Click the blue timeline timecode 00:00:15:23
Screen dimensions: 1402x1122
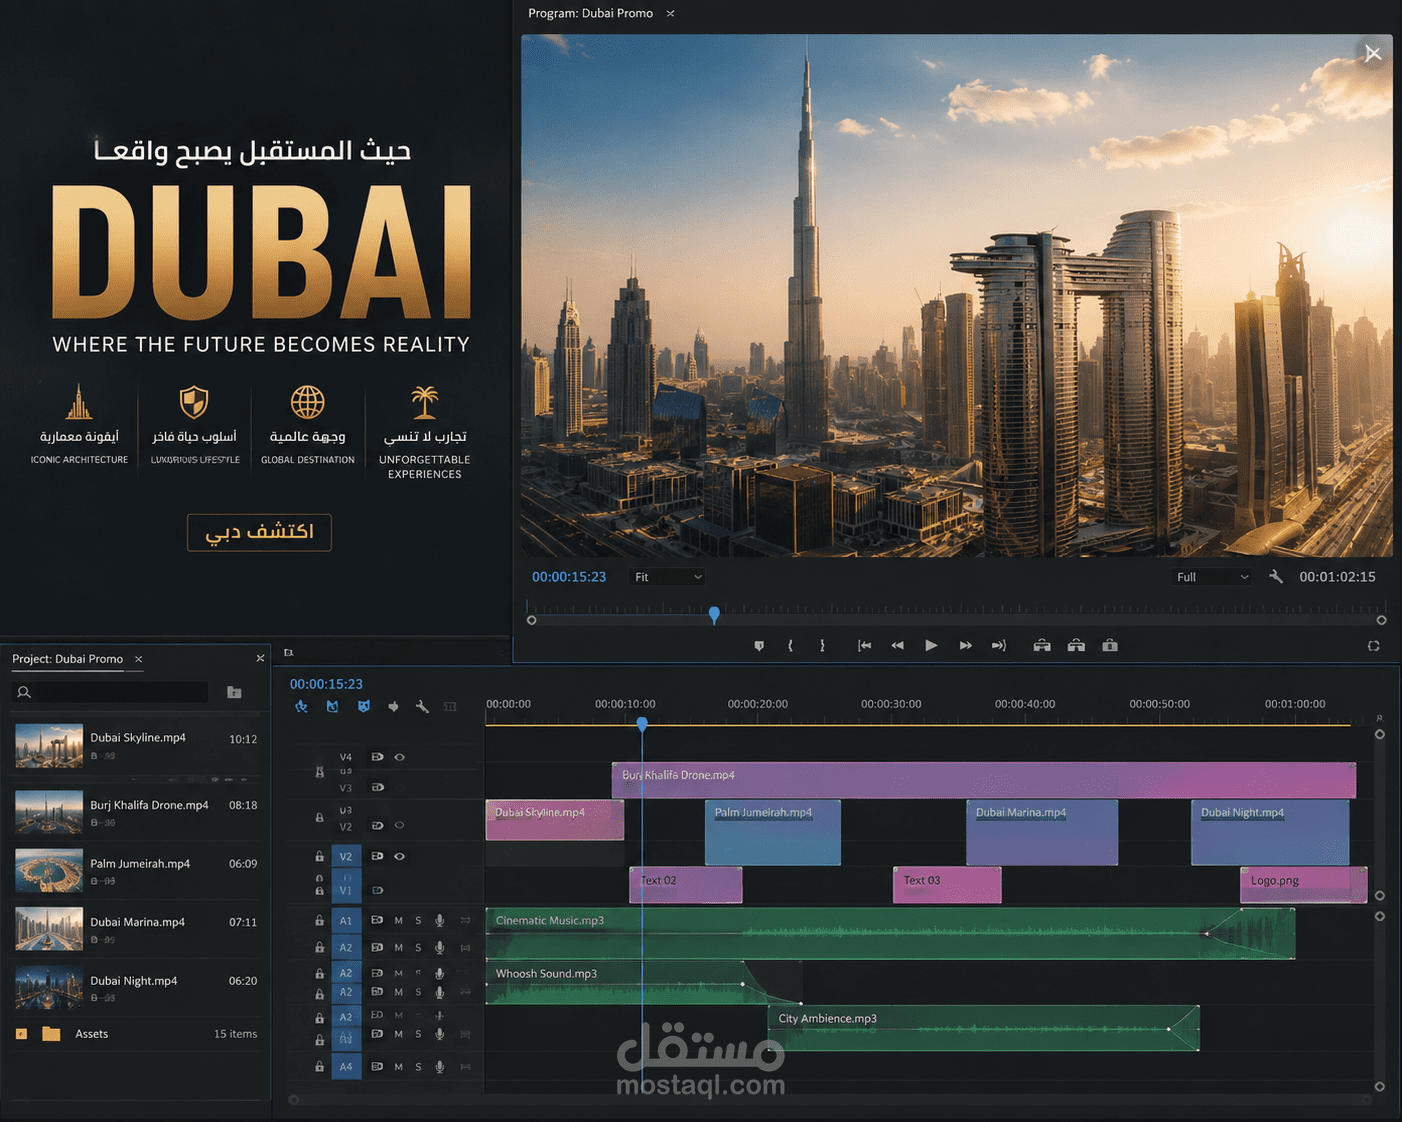click(326, 684)
